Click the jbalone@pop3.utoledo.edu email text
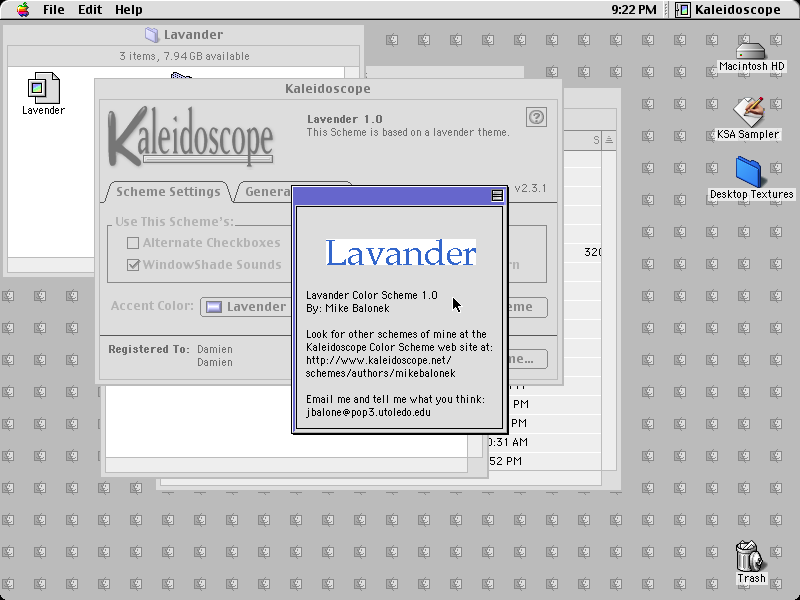Viewport: 800px width, 600px height. pos(368,412)
